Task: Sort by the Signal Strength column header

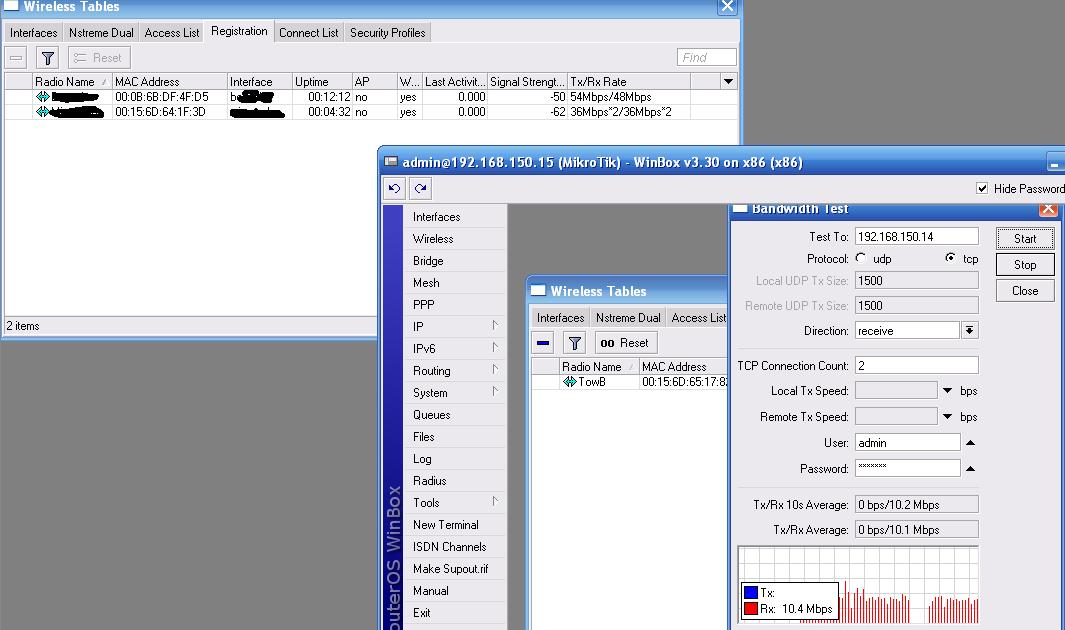Action: pyautogui.click(x=528, y=81)
